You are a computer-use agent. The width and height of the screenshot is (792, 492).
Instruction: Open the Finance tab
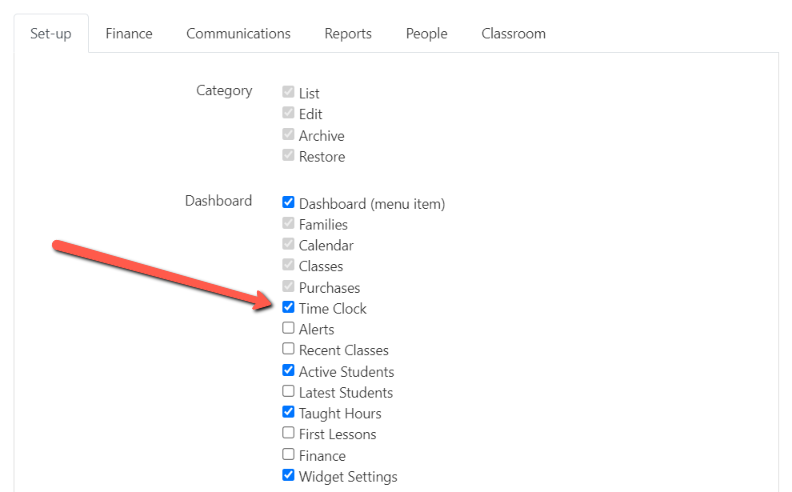click(x=129, y=34)
